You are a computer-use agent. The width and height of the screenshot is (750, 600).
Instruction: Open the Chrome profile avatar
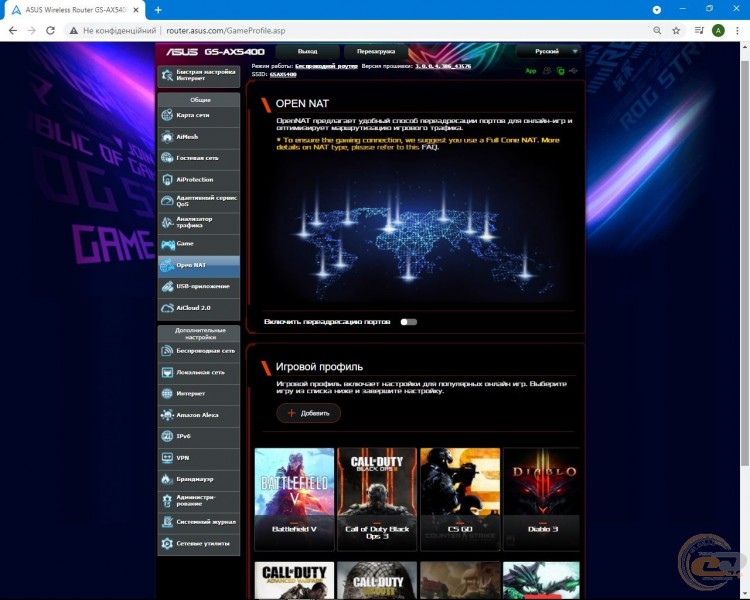click(x=718, y=31)
